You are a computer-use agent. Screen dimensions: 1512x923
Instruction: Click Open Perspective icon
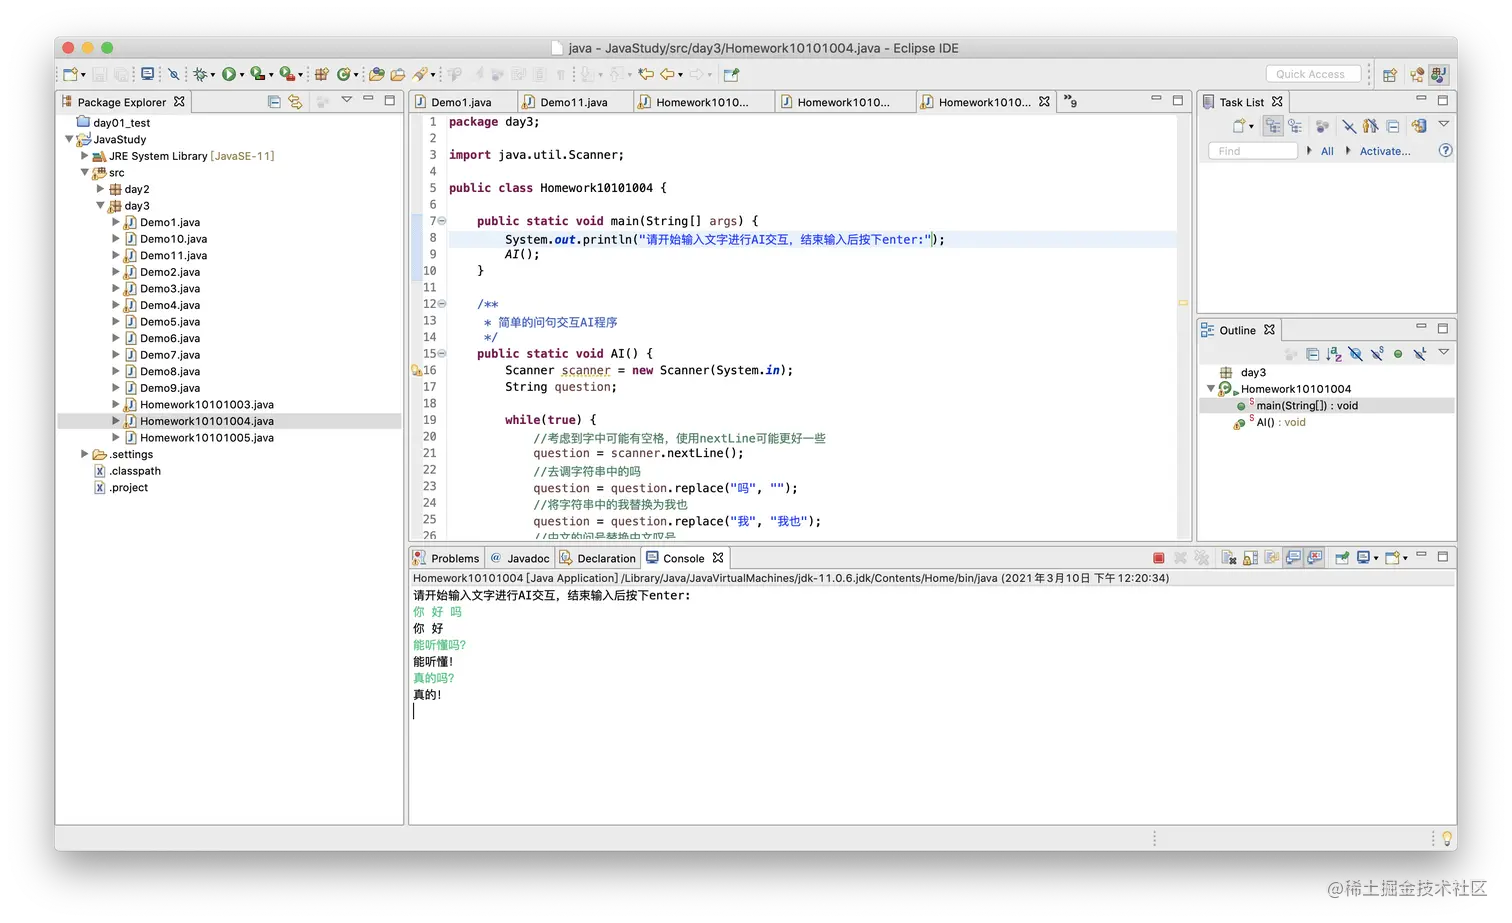[x=1390, y=74]
